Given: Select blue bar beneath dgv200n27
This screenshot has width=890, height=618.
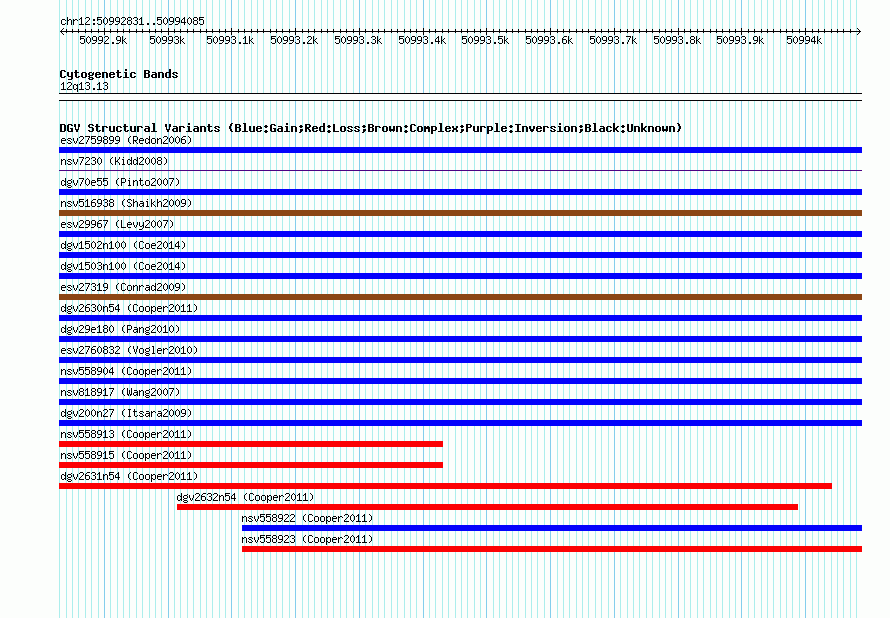Looking at the screenshot, I should 460,423.
